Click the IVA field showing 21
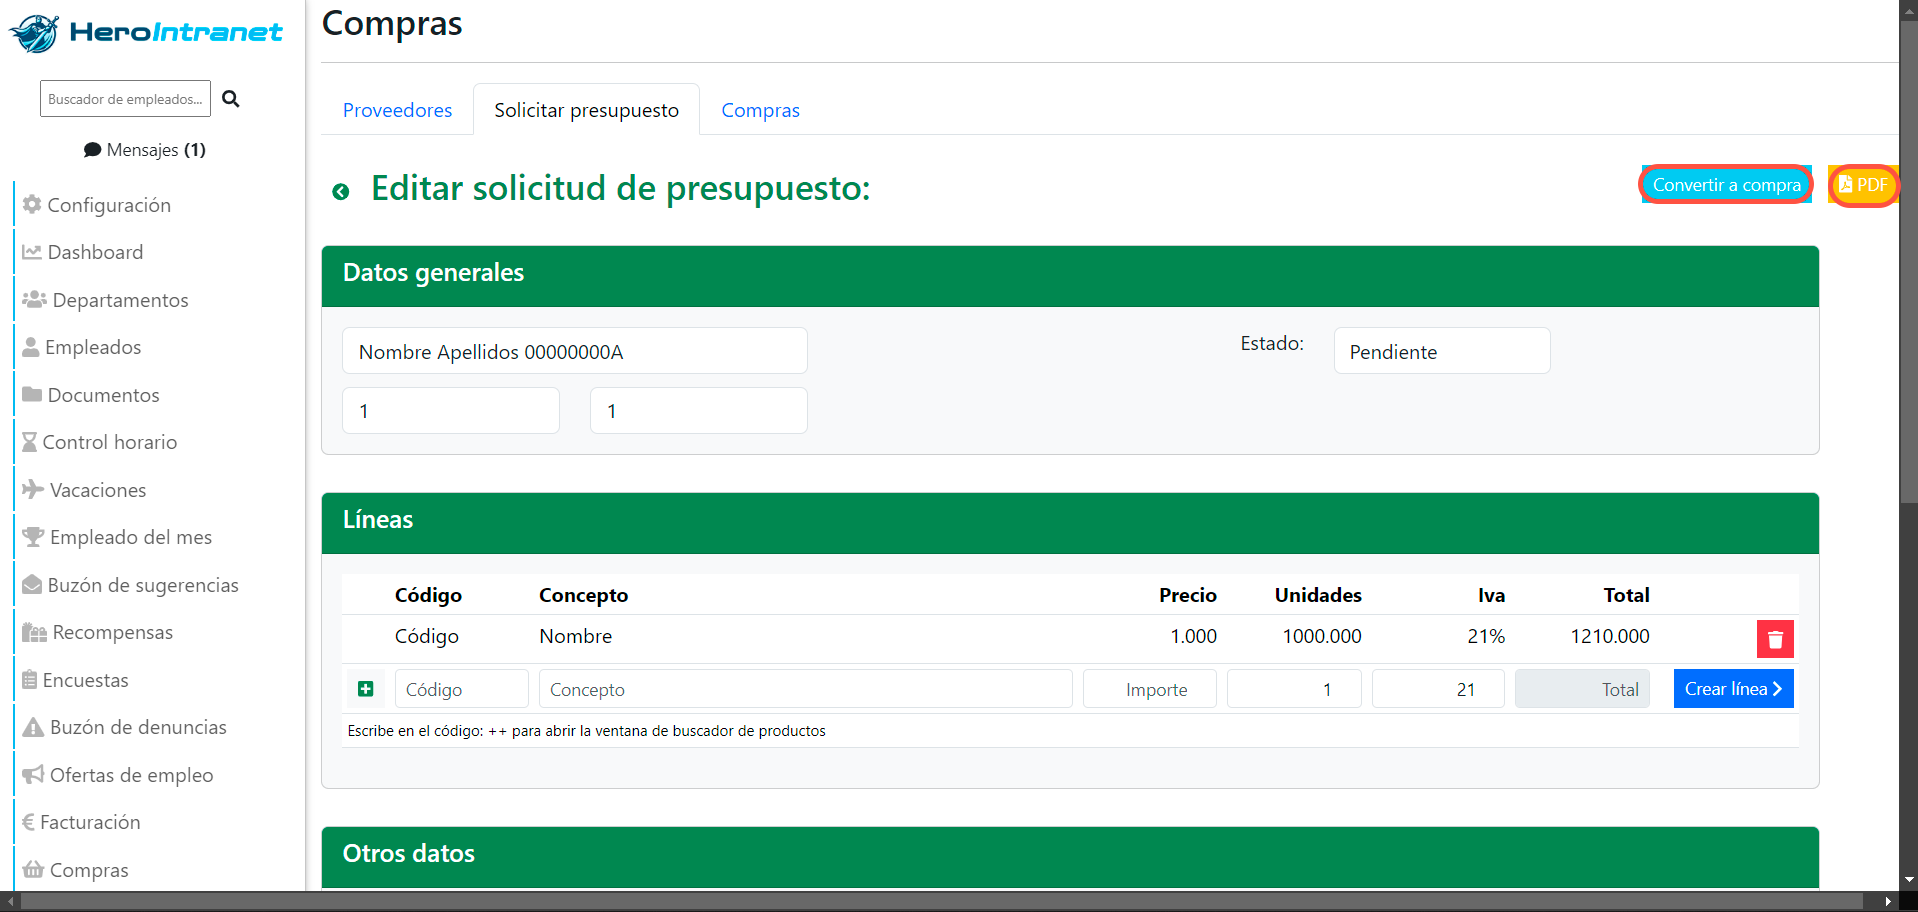Screen dimensions: 1918x912 [1438, 689]
